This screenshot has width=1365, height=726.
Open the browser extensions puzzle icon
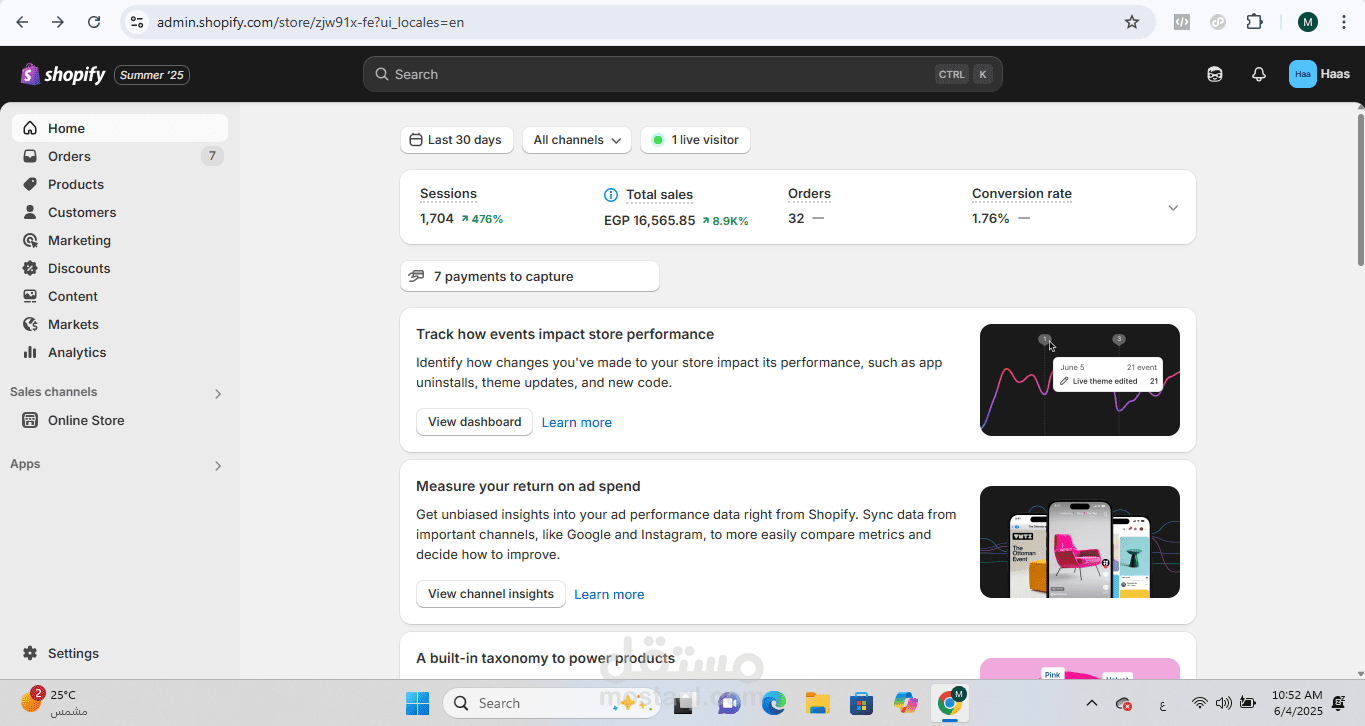point(1254,22)
